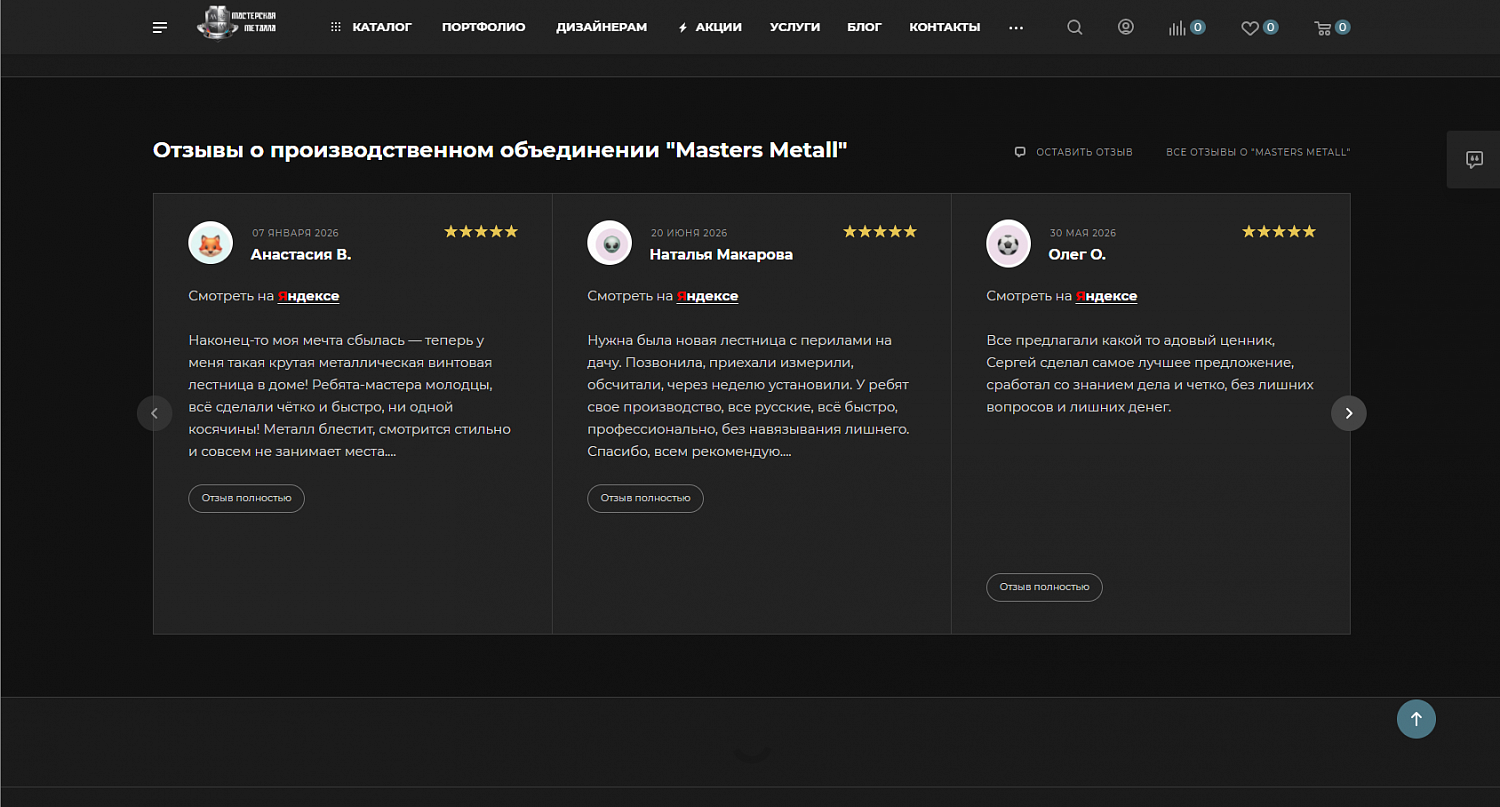Image resolution: width=1500 pixels, height=807 pixels.
Task: Open the shopping cart icon
Action: coord(1332,28)
